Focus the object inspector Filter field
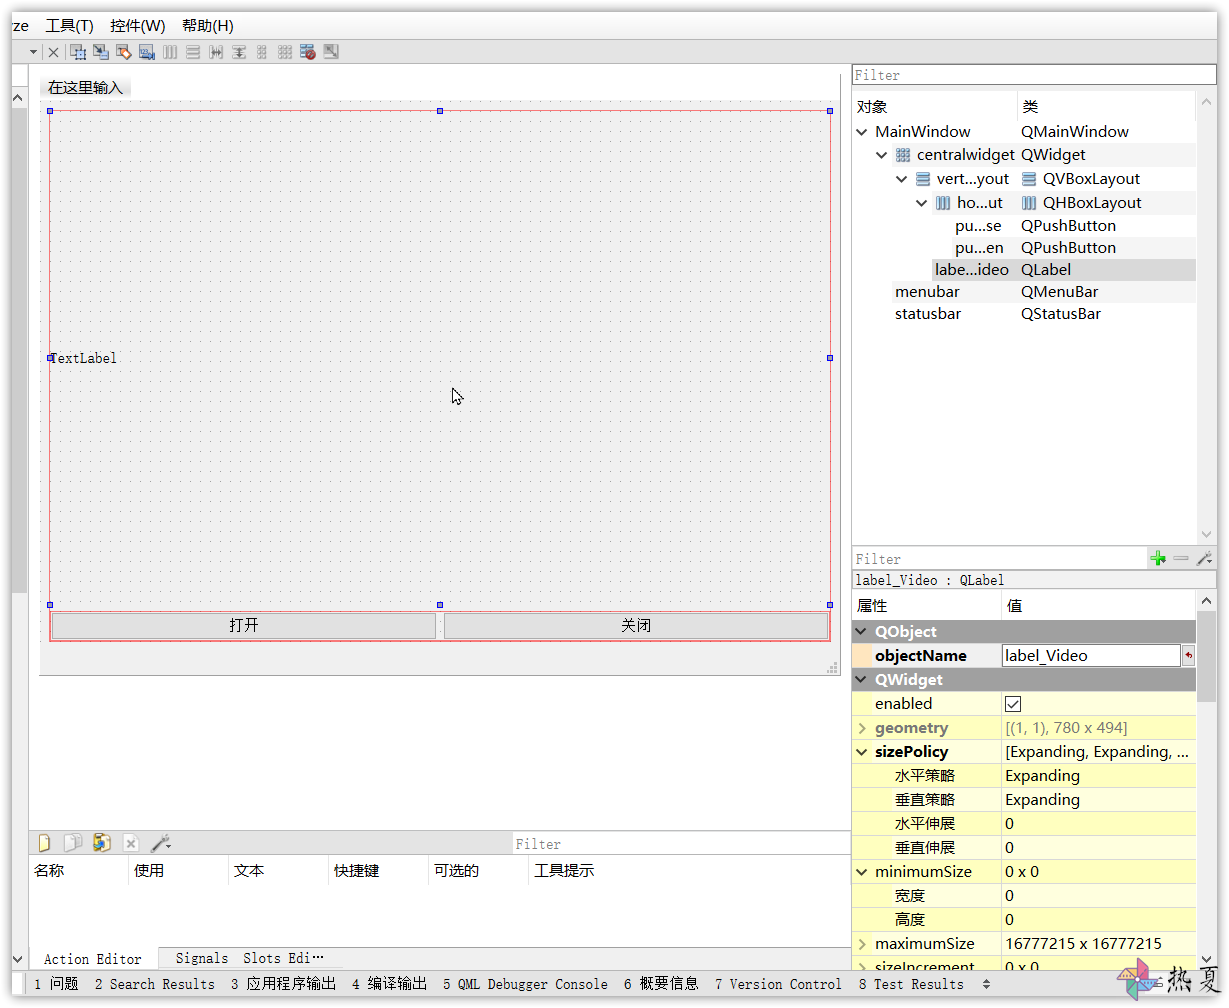 [1034, 75]
